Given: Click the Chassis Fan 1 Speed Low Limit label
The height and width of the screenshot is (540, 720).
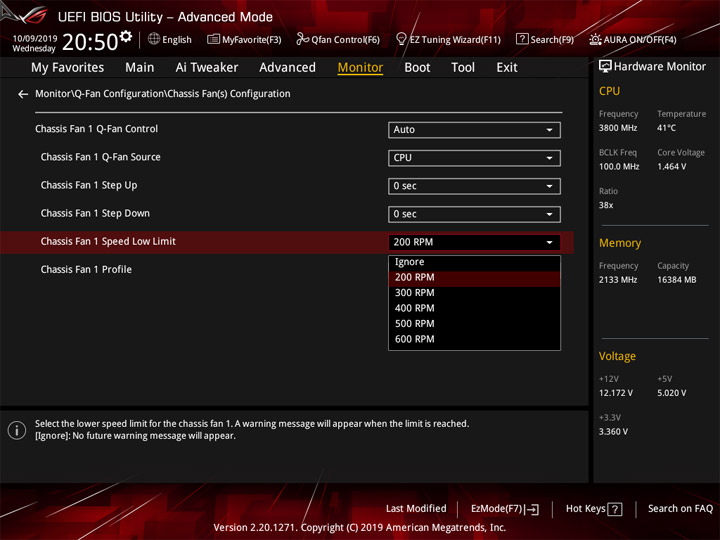Looking at the screenshot, I should (x=108, y=242).
